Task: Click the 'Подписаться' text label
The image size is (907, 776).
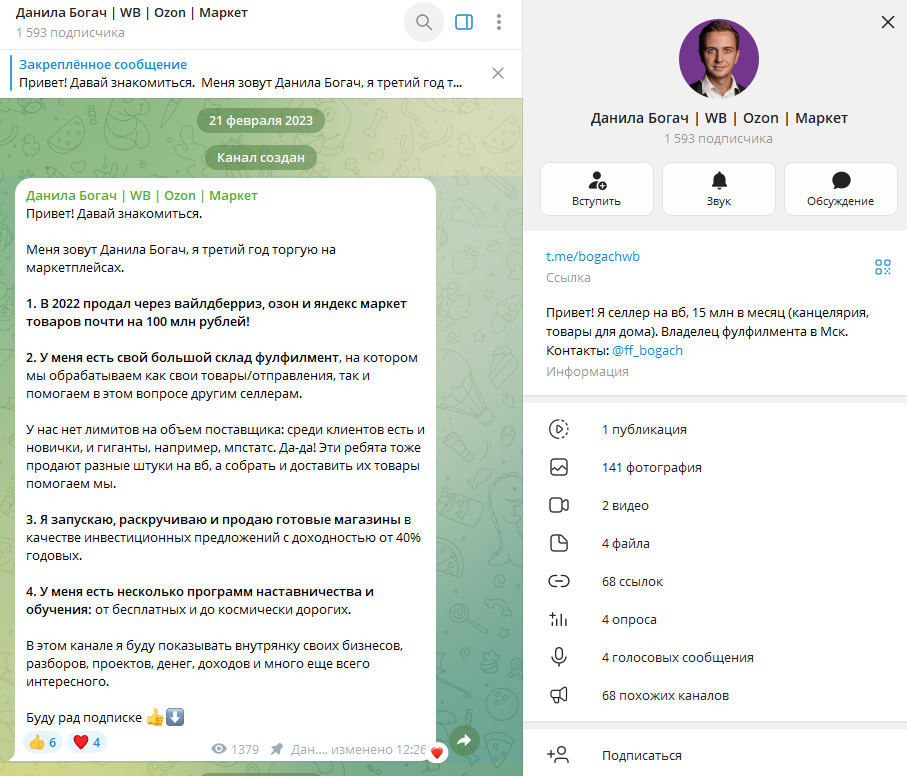Action: 642,756
